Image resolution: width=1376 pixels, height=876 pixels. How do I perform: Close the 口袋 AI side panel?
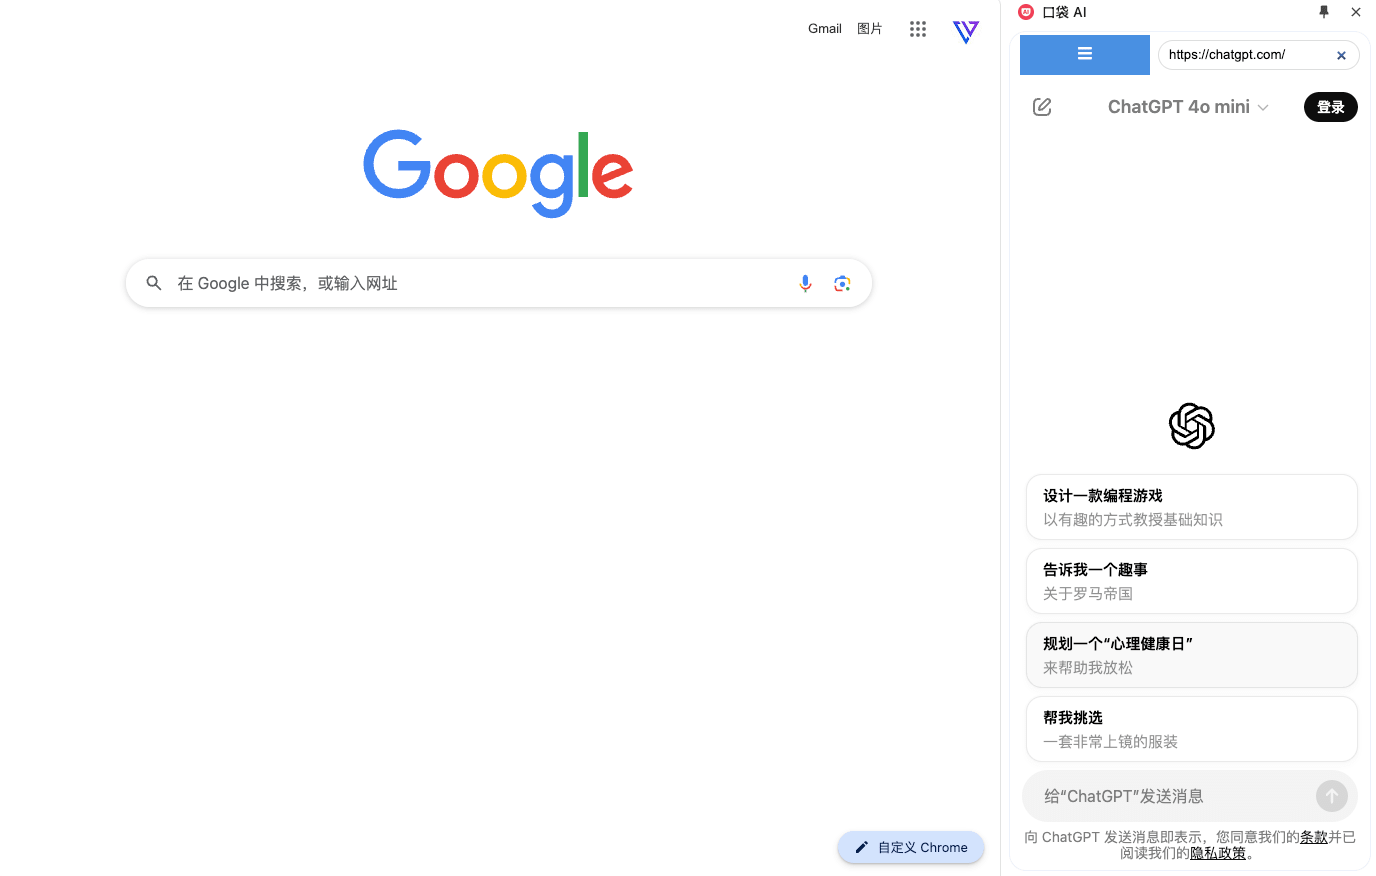[1356, 12]
